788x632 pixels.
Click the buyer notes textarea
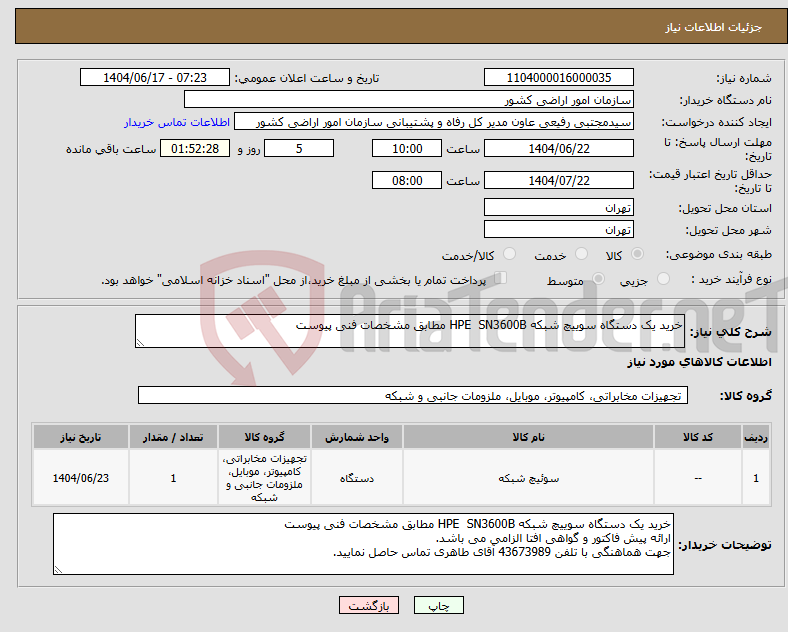coord(363,544)
